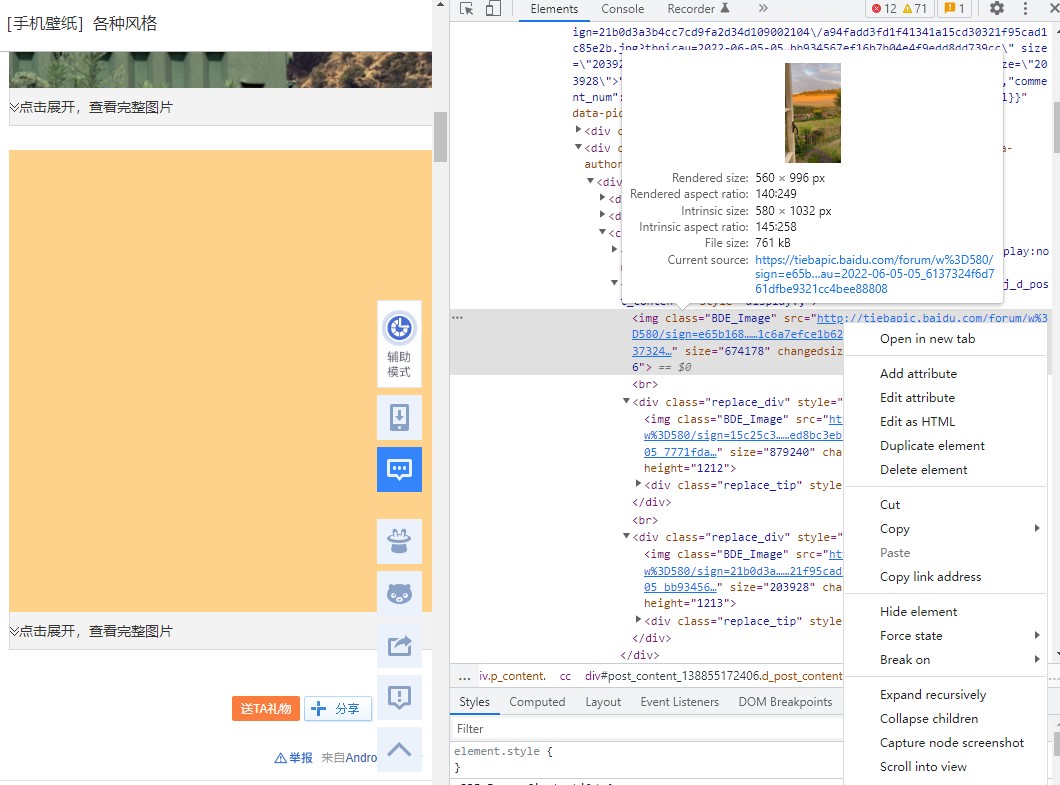Click the 送TA礼物 orange button
1060x785 pixels.
click(266, 709)
